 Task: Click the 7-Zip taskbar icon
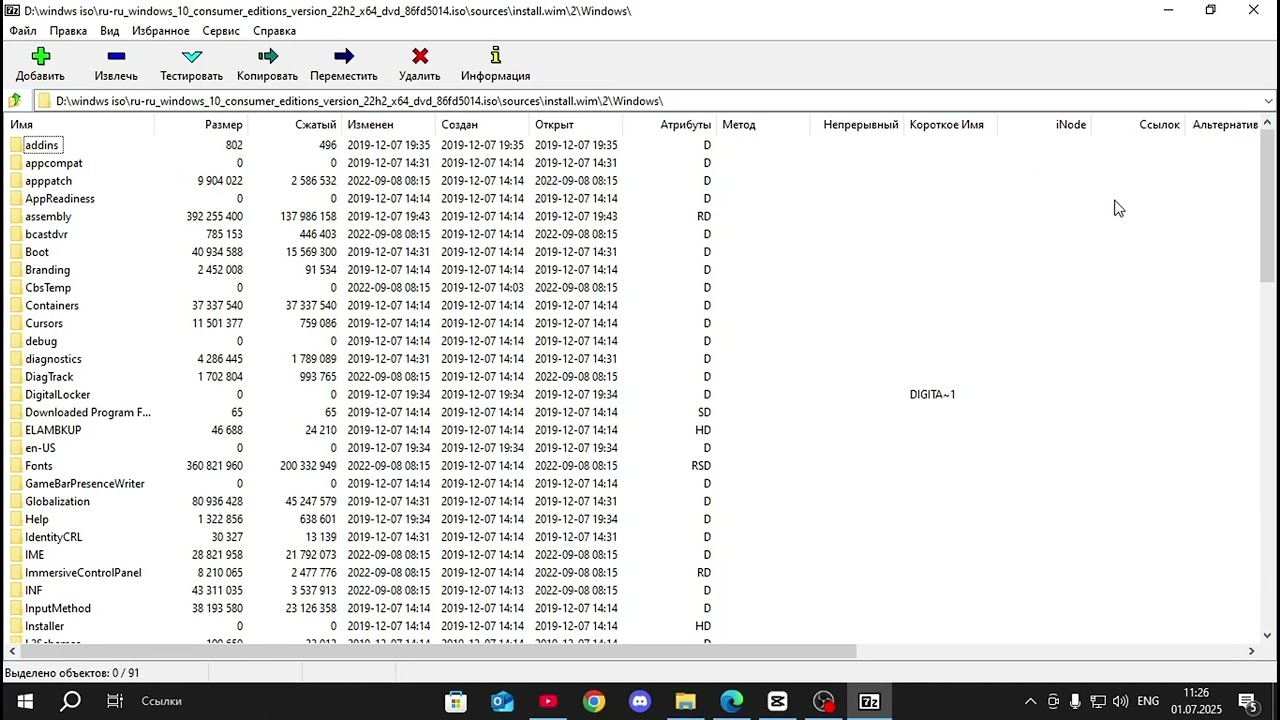click(870, 701)
